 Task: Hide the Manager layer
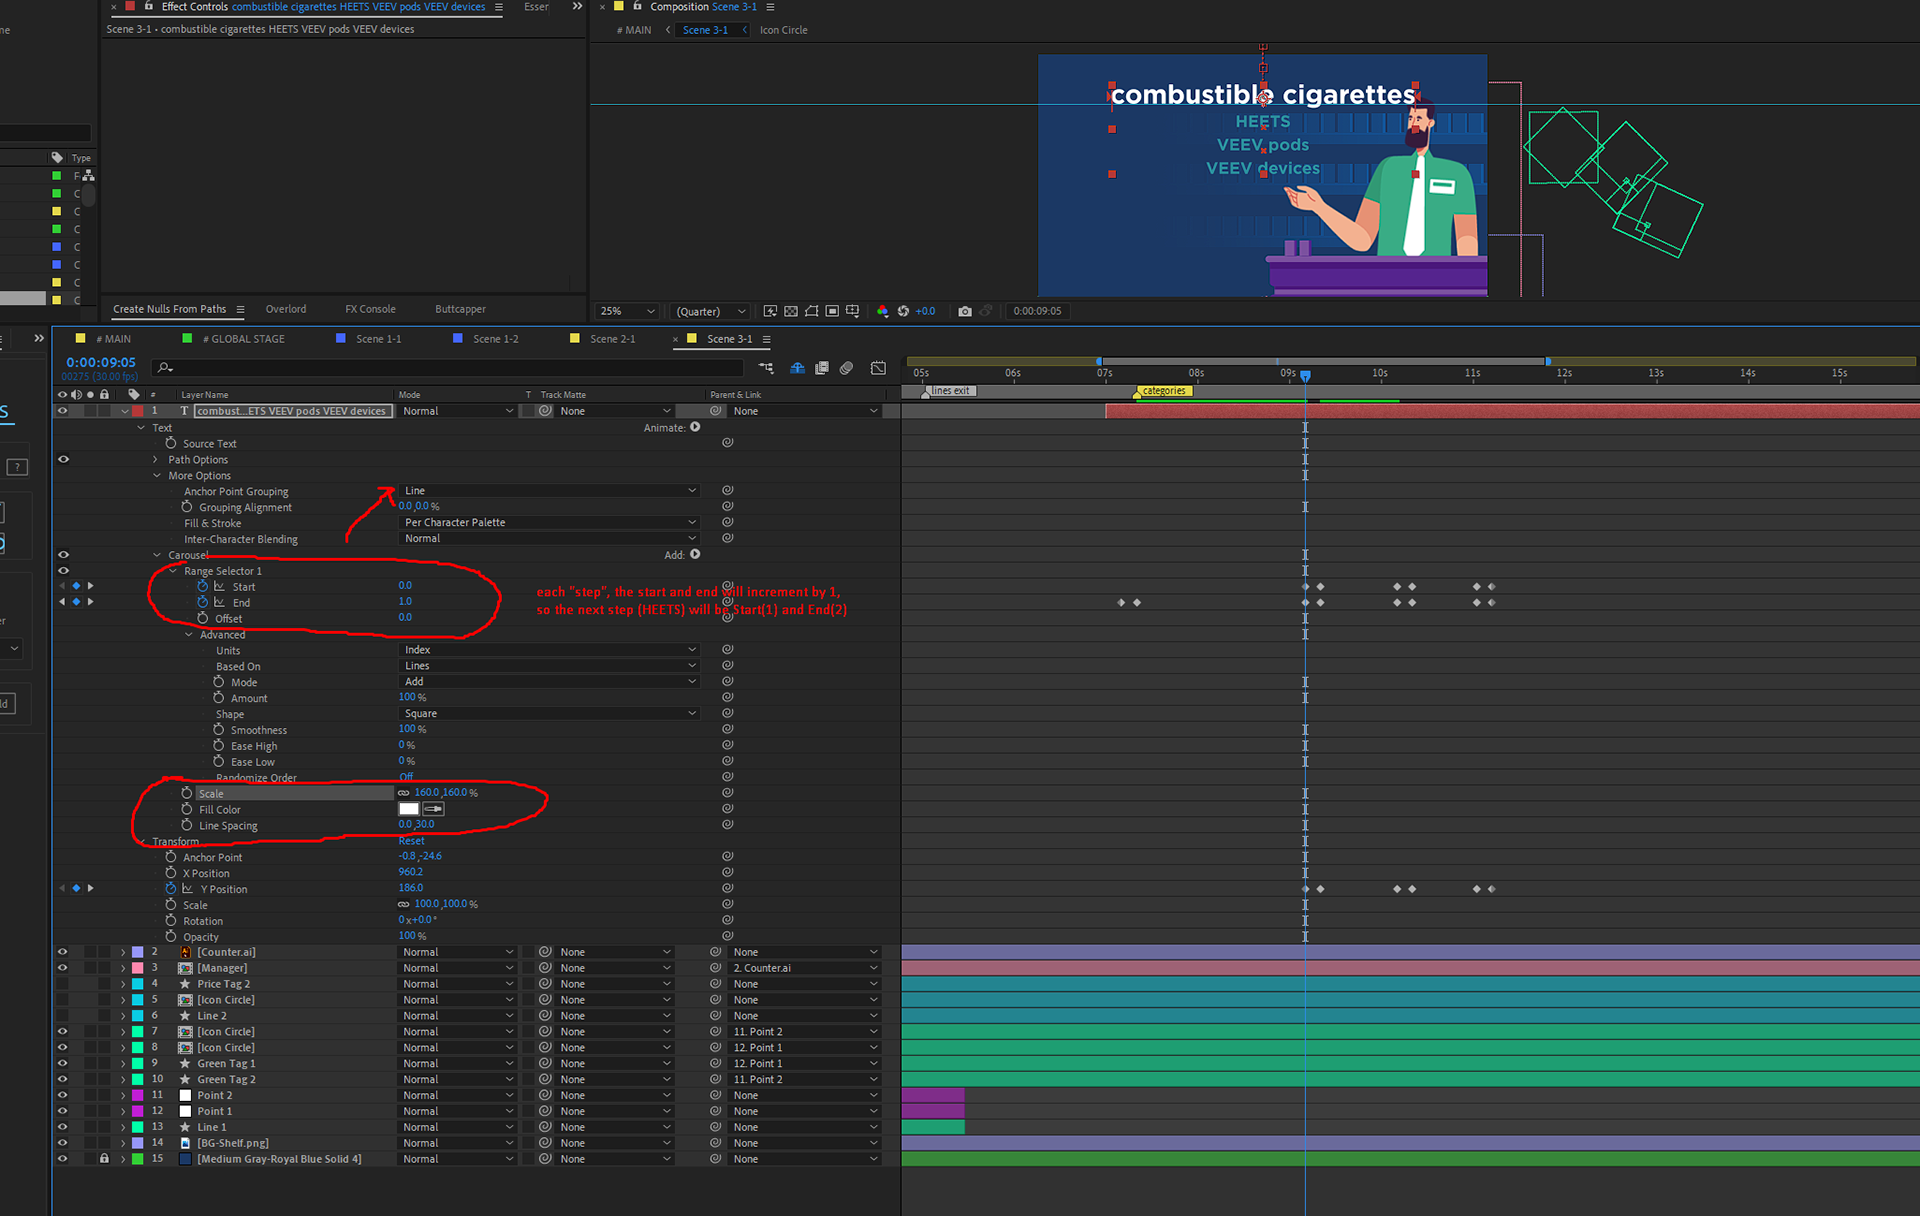tap(63, 968)
